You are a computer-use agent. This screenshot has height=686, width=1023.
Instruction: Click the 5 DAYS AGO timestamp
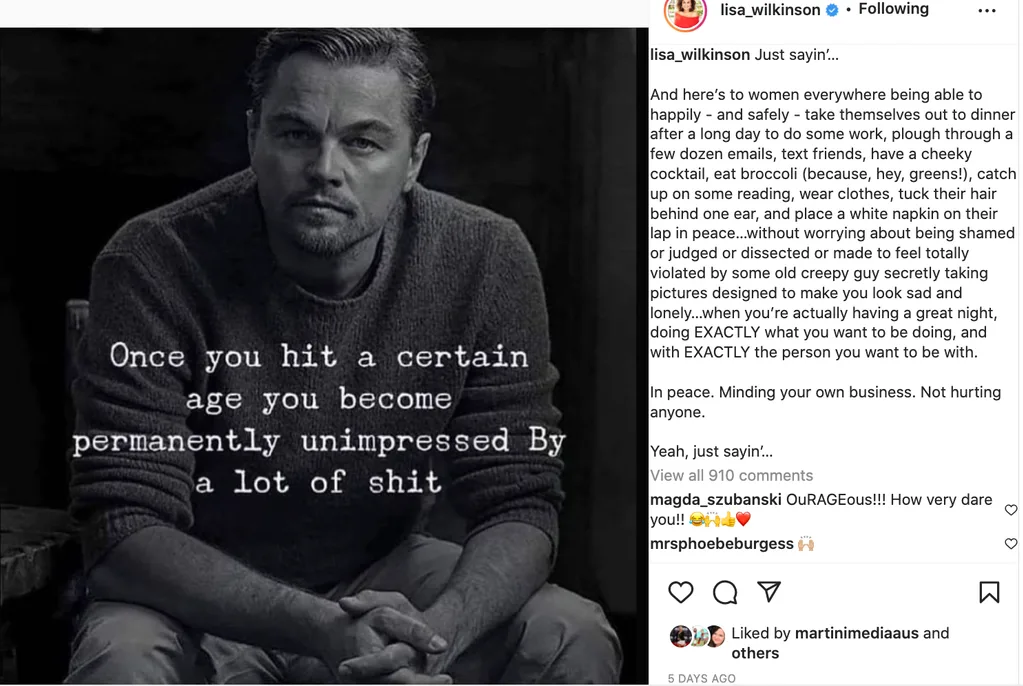click(701, 679)
